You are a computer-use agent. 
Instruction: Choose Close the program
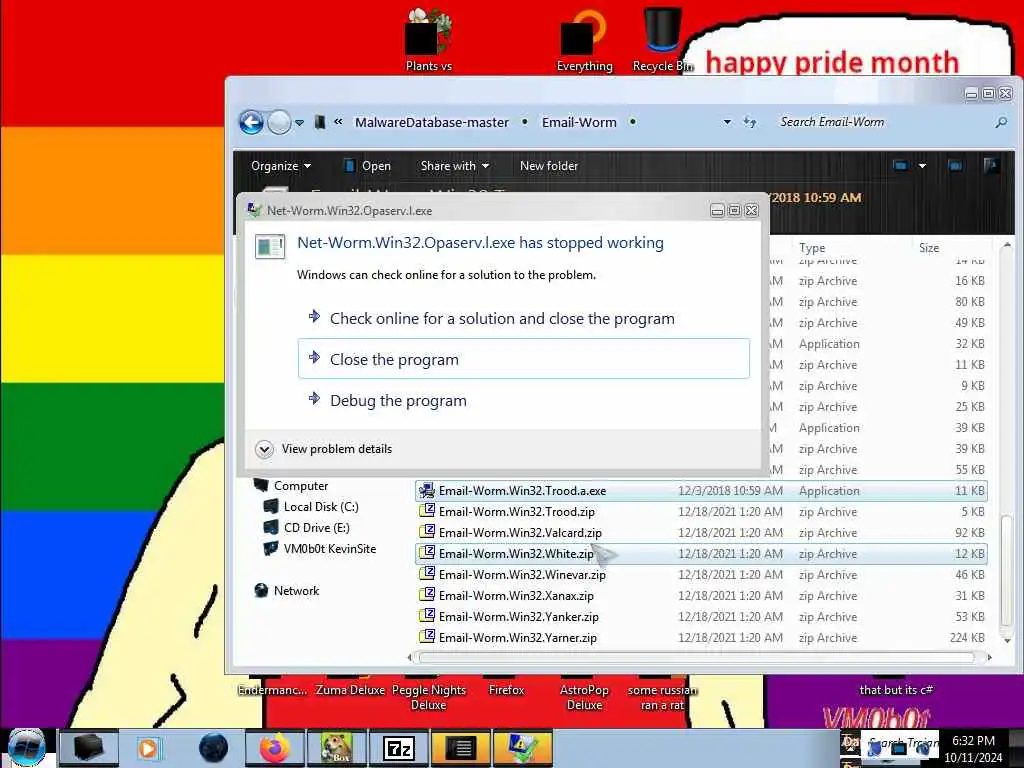[x=524, y=359]
